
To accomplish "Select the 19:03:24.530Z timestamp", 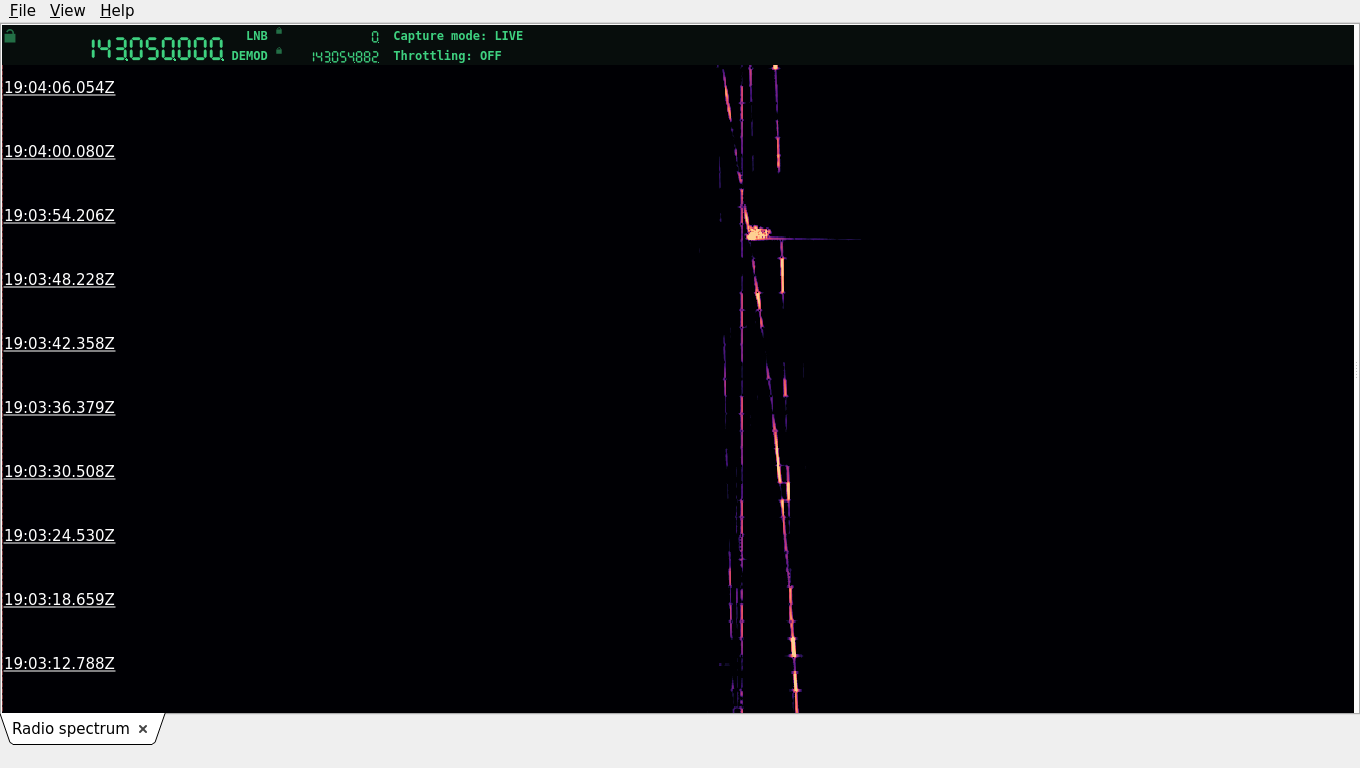I will coord(60,536).
